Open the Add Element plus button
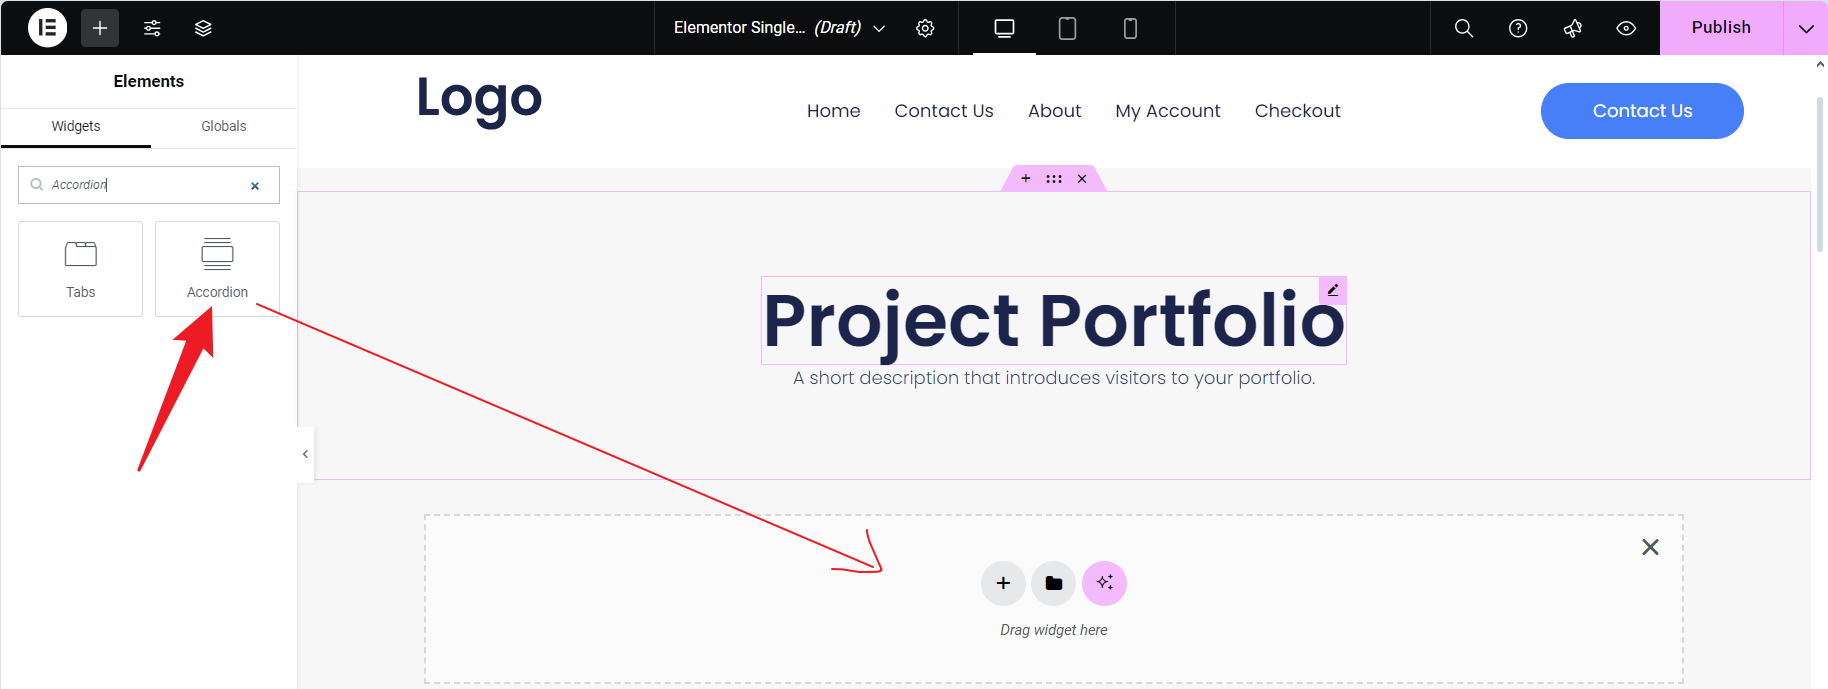 [100, 28]
